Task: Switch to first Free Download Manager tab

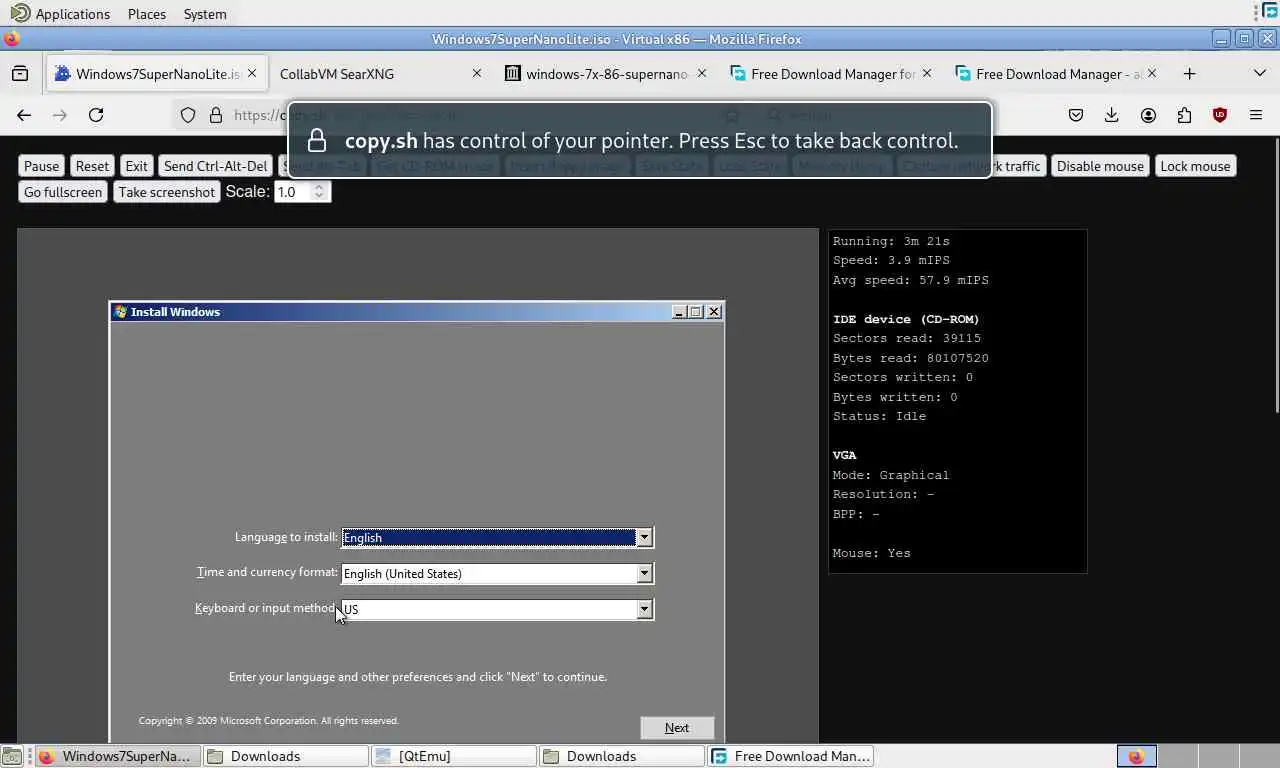Action: click(x=830, y=74)
